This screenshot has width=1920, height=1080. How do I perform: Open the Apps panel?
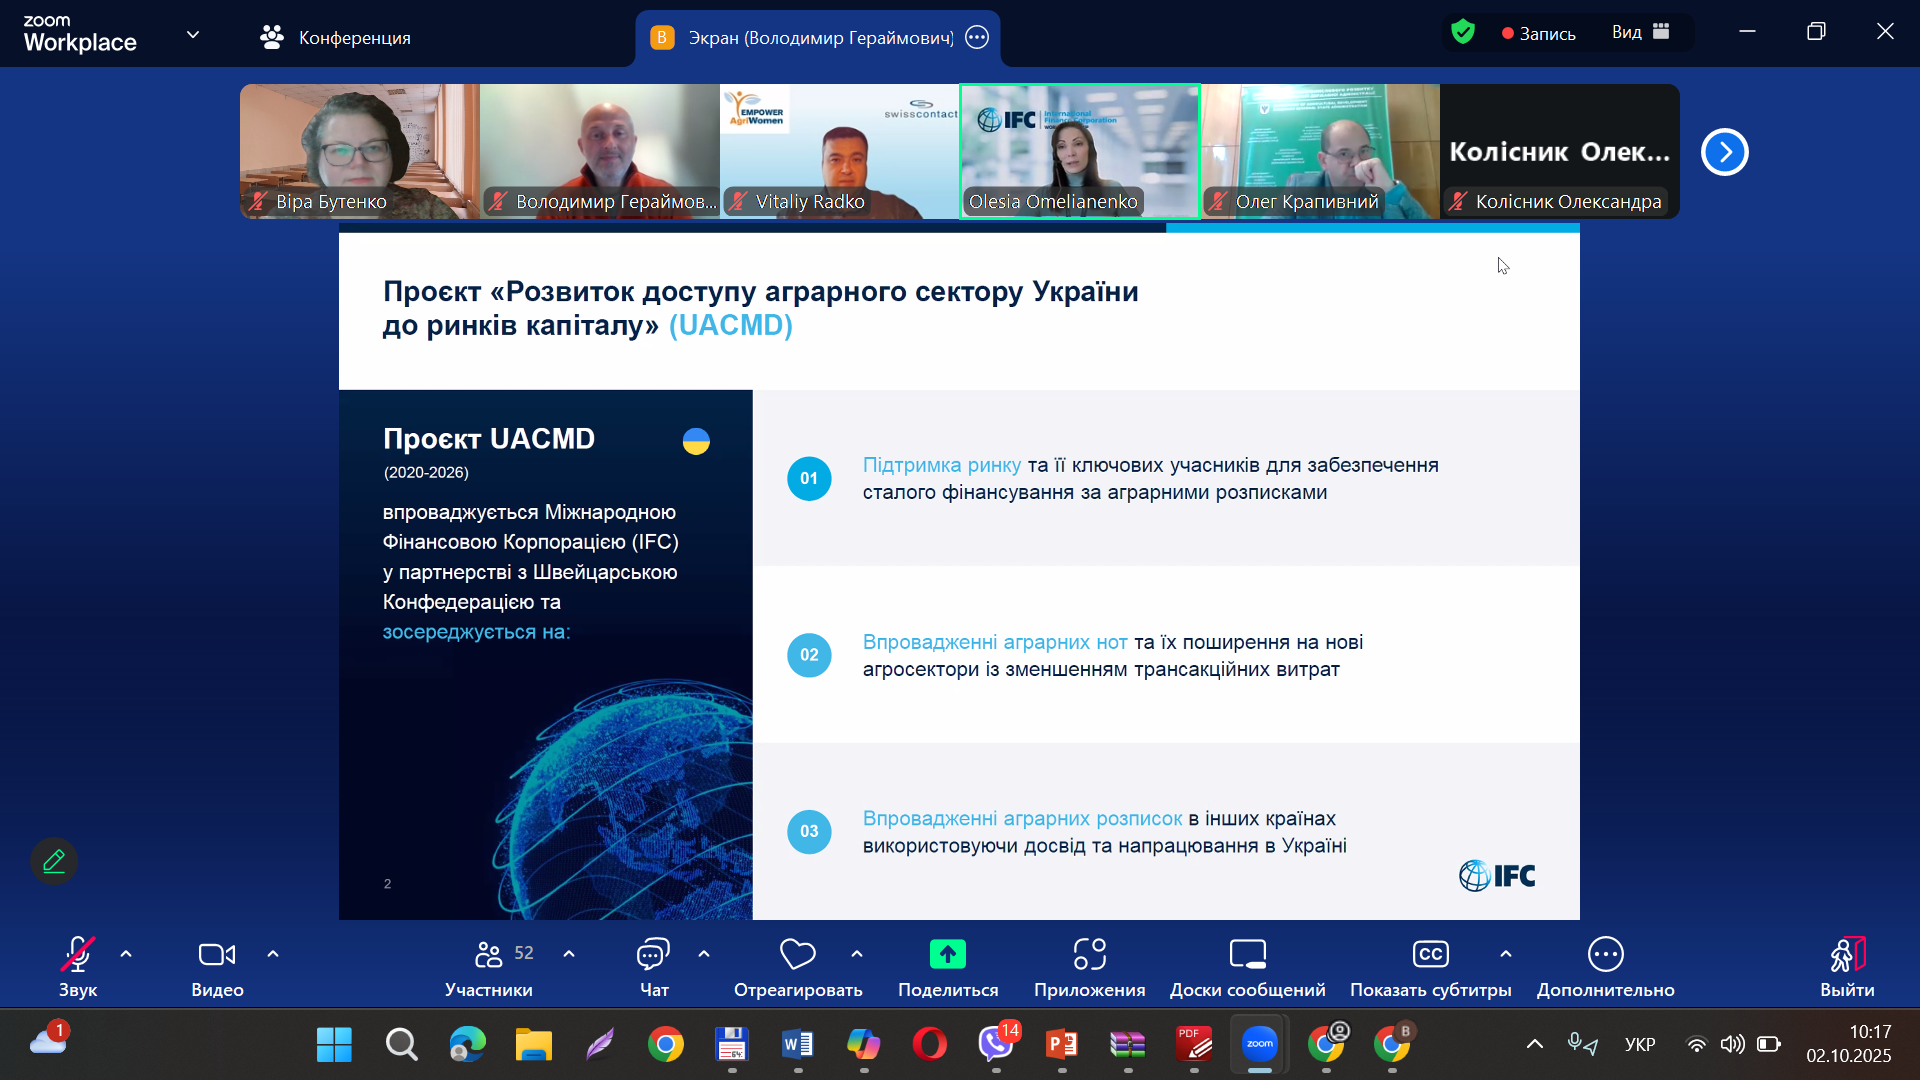[x=1089, y=955]
